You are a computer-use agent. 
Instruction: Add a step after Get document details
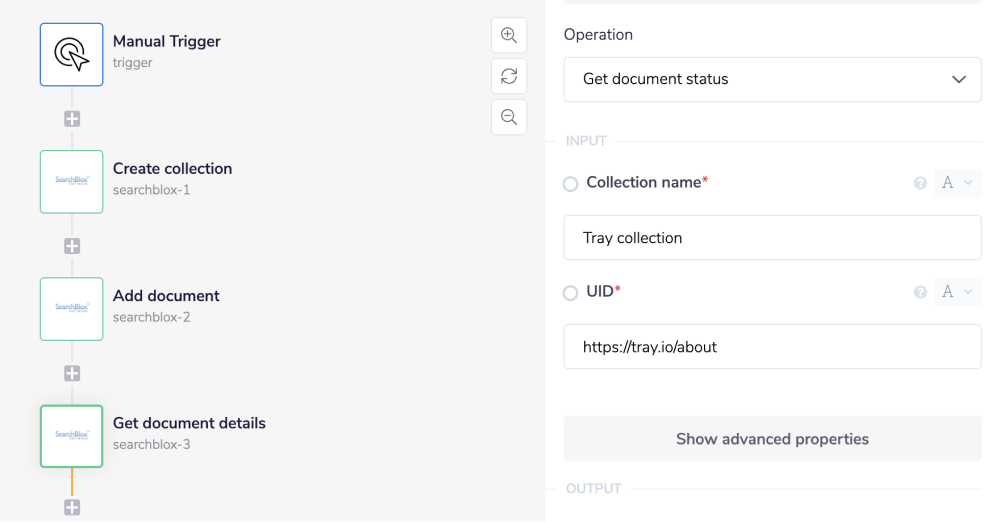click(72, 507)
